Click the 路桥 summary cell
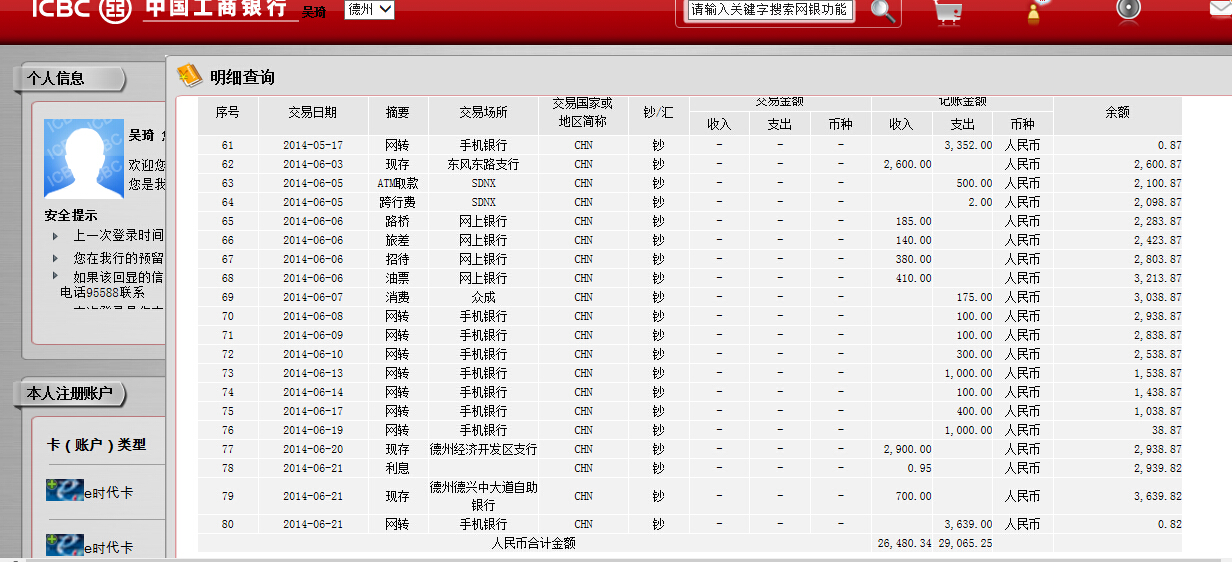The image size is (1232, 562). point(398,221)
